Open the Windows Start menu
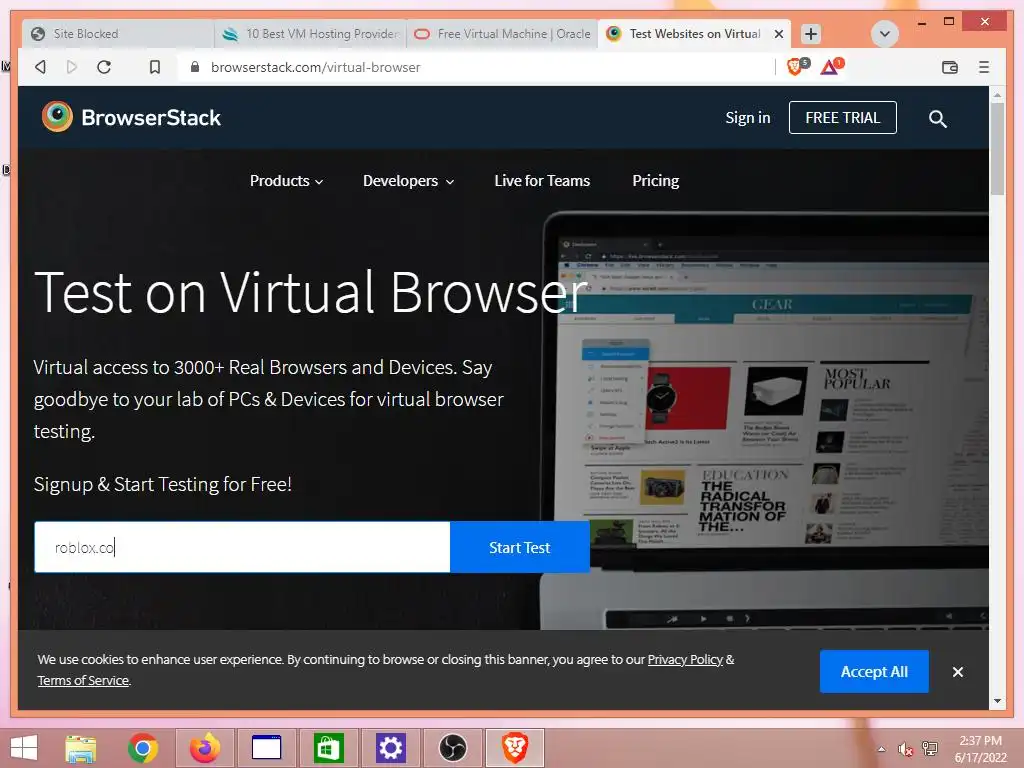Screen dimensions: 1024x768 click(x=24, y=748)
